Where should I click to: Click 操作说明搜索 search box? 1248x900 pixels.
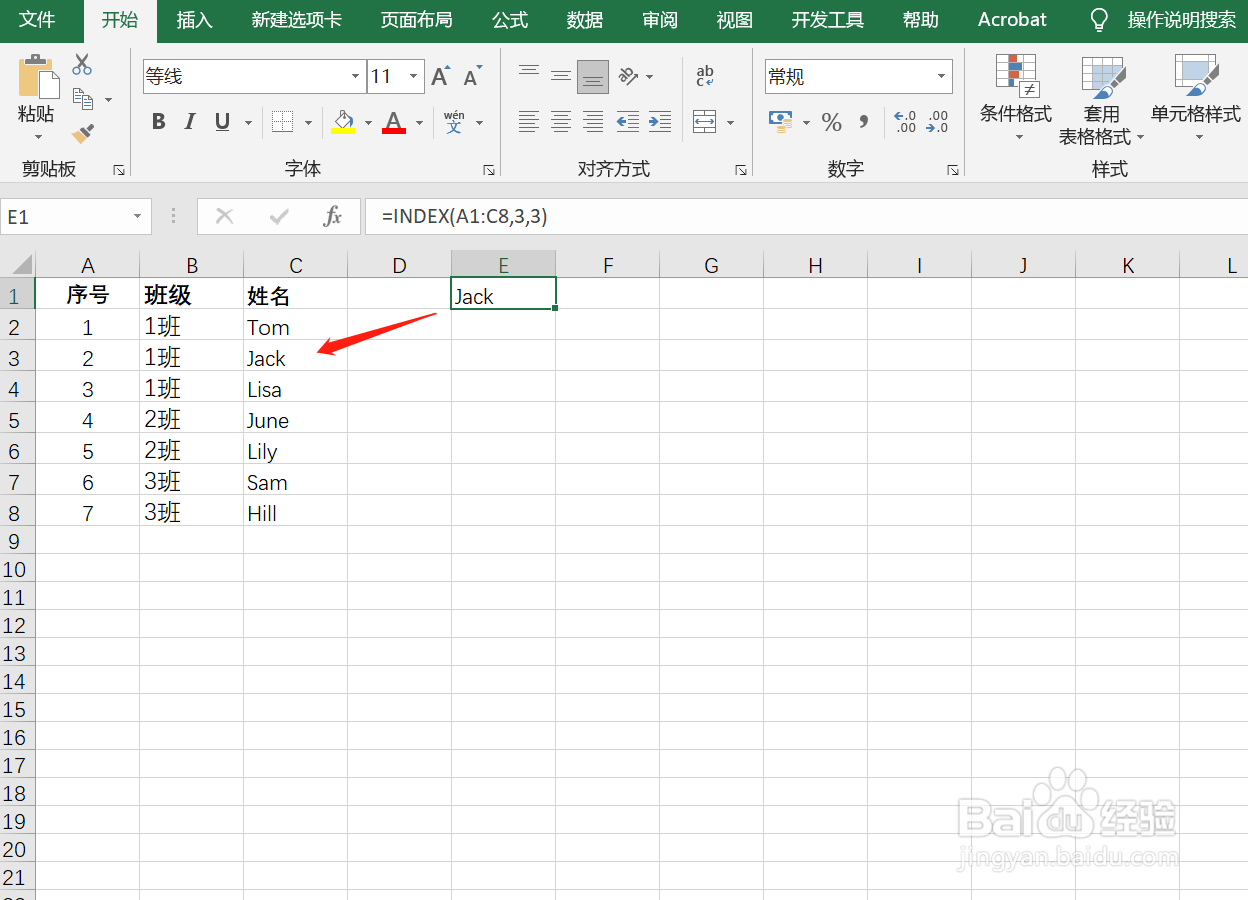pyautogui.click(x=1182, y=20)
